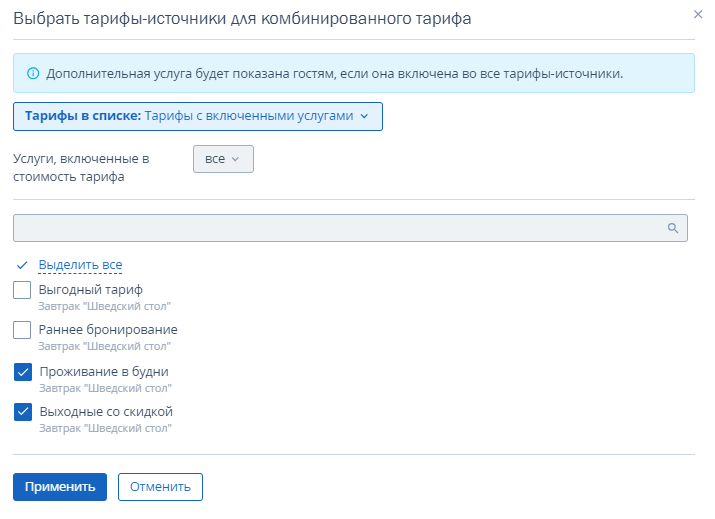Screen dimensions: 715x519
Task: Click the Выходные со скидкой label text
Action: tap(106, 412)
